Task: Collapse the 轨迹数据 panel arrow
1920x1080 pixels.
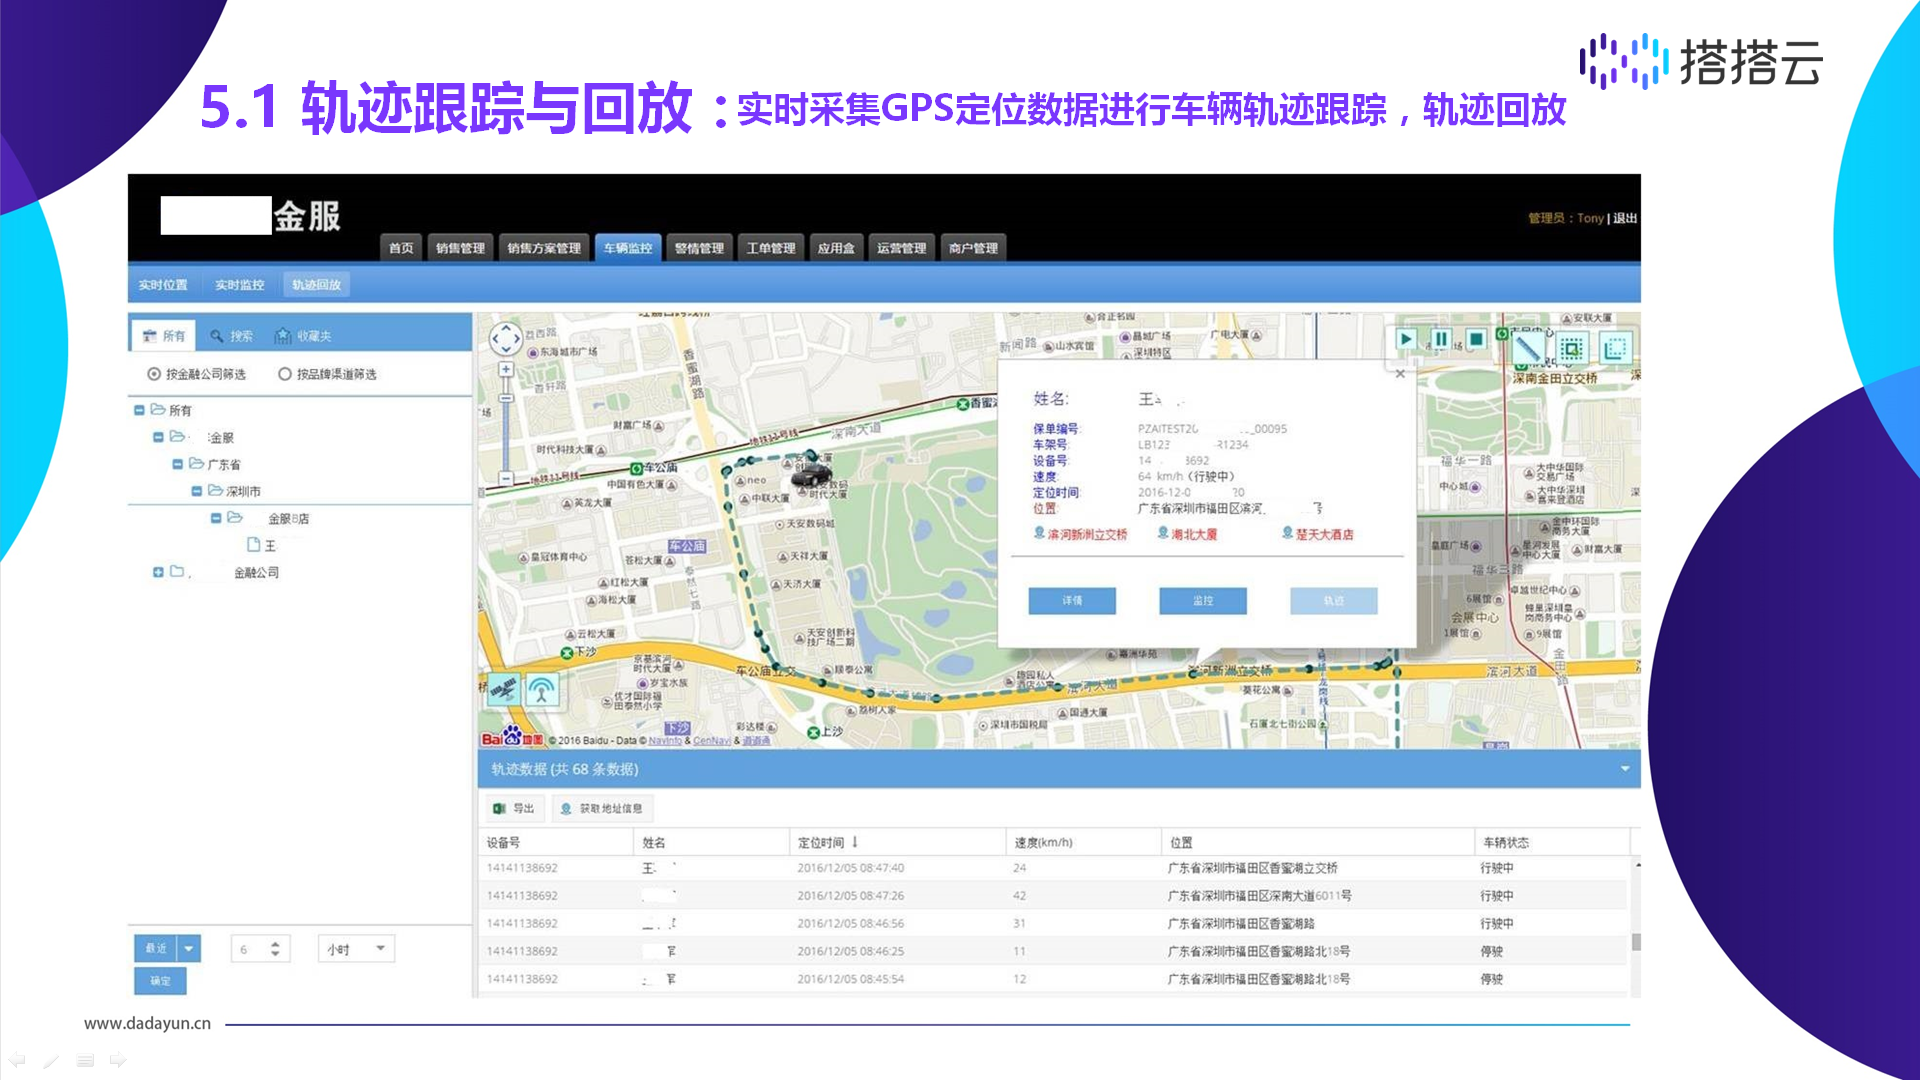Action: [1625, 769]
